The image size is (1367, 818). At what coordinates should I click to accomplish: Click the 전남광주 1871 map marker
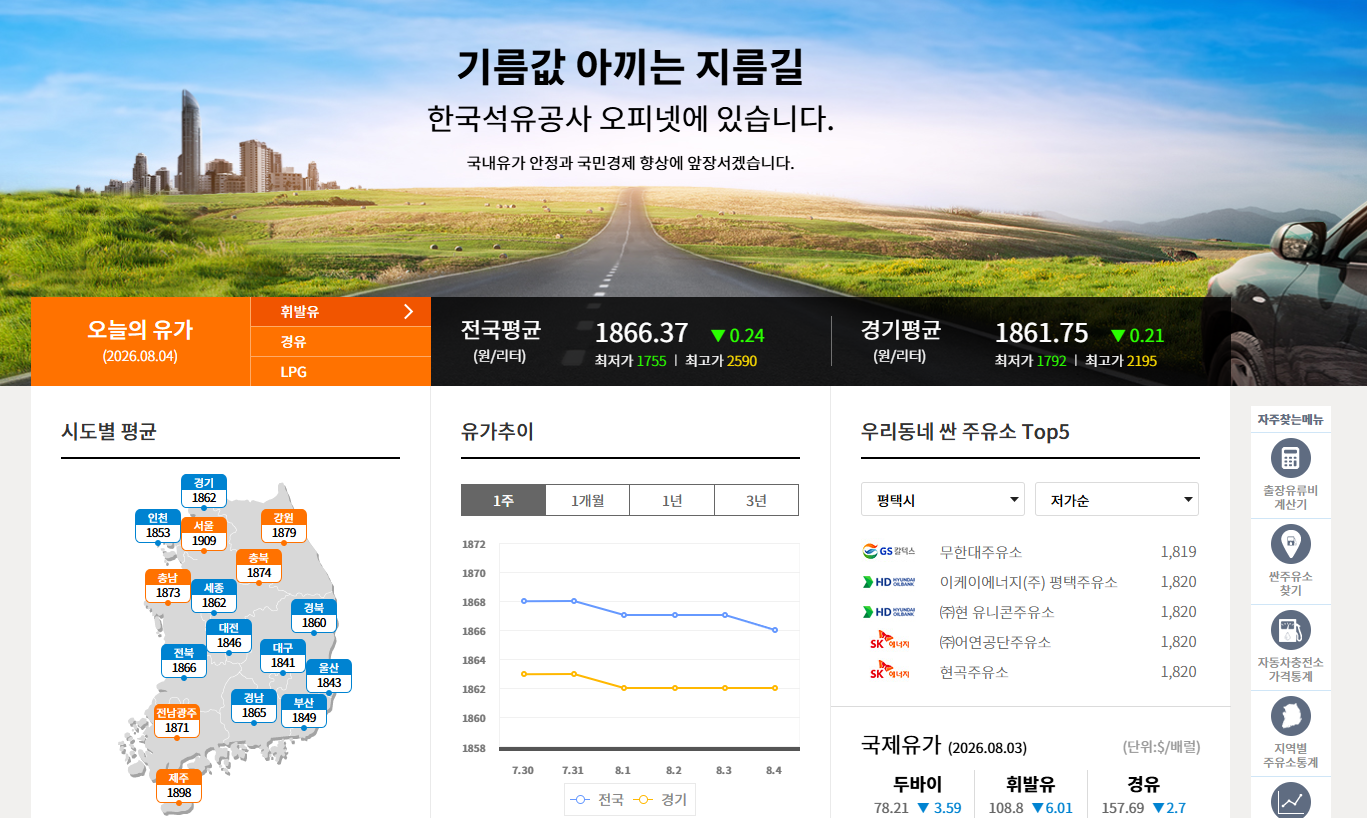point(177,721)
